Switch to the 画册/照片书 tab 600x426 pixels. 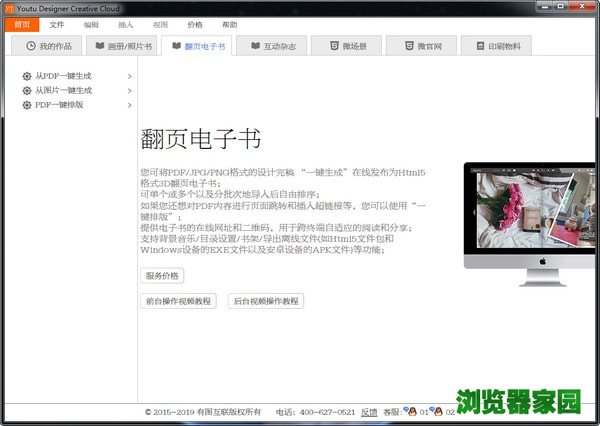coord(123,46)
